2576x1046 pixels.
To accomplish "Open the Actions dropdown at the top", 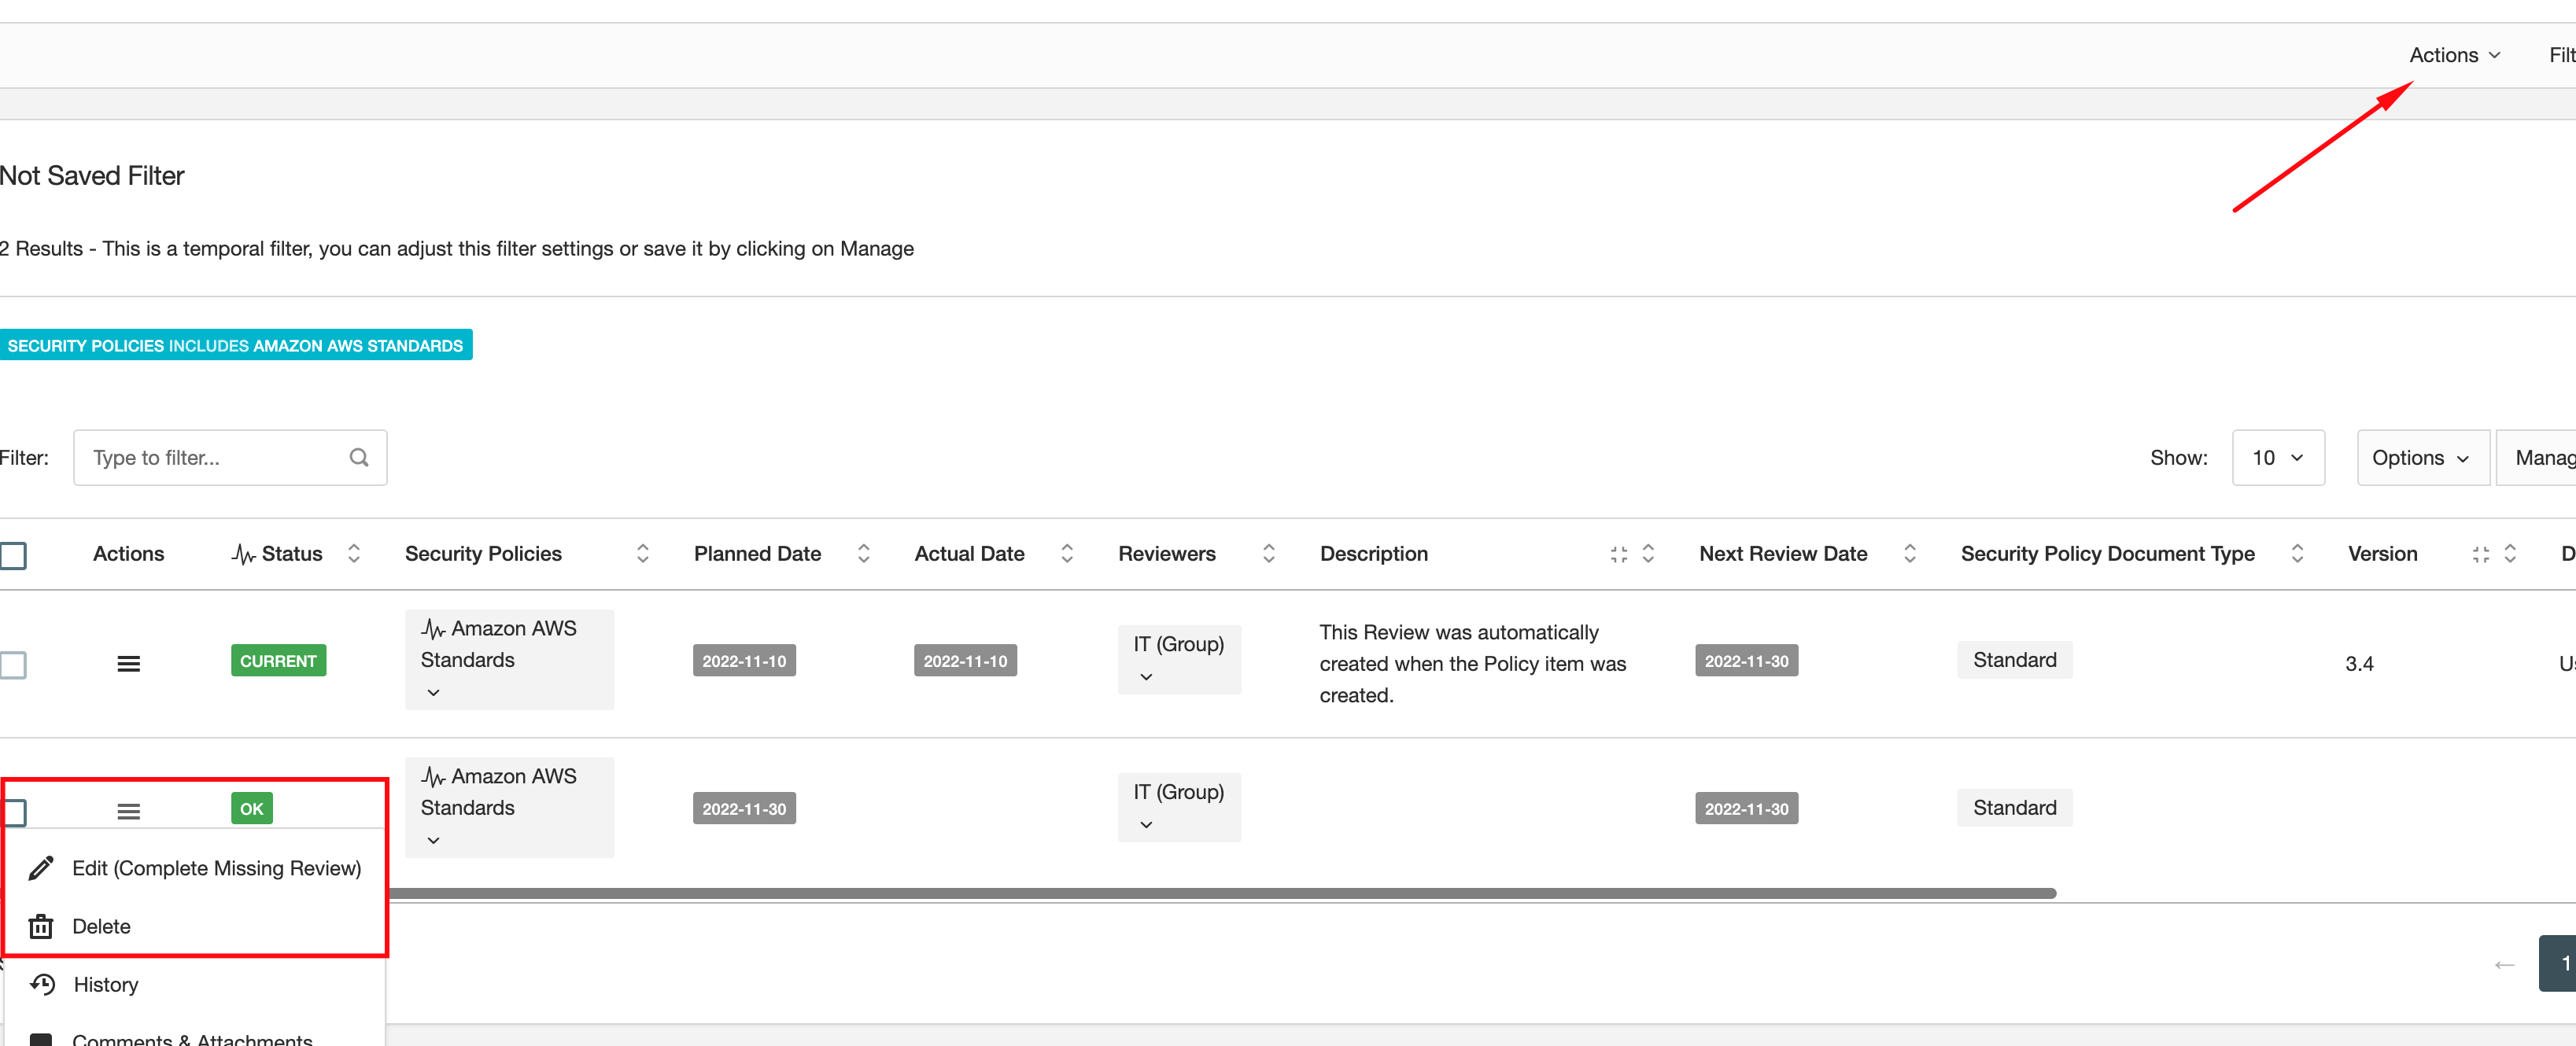I will pyautogui.click(x=2453, y=55).
